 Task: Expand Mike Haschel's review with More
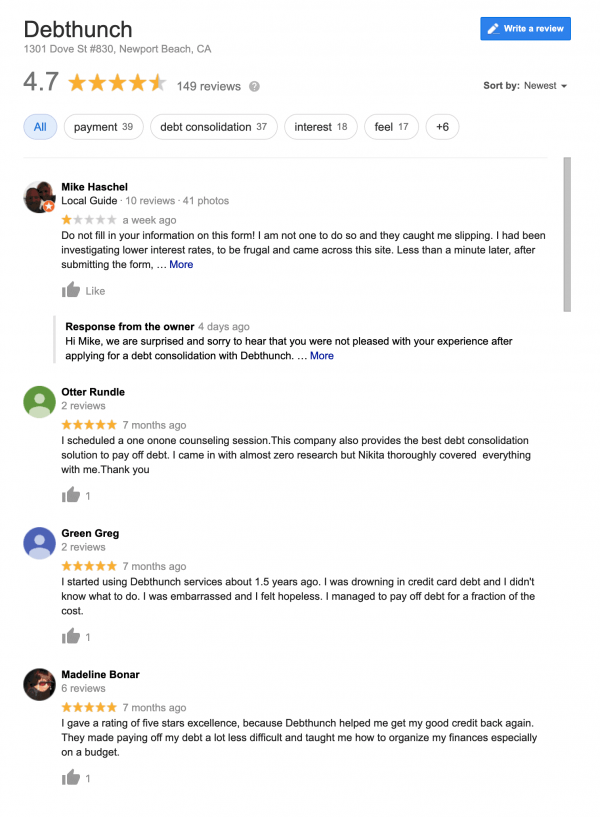click(x=181, y=265)
